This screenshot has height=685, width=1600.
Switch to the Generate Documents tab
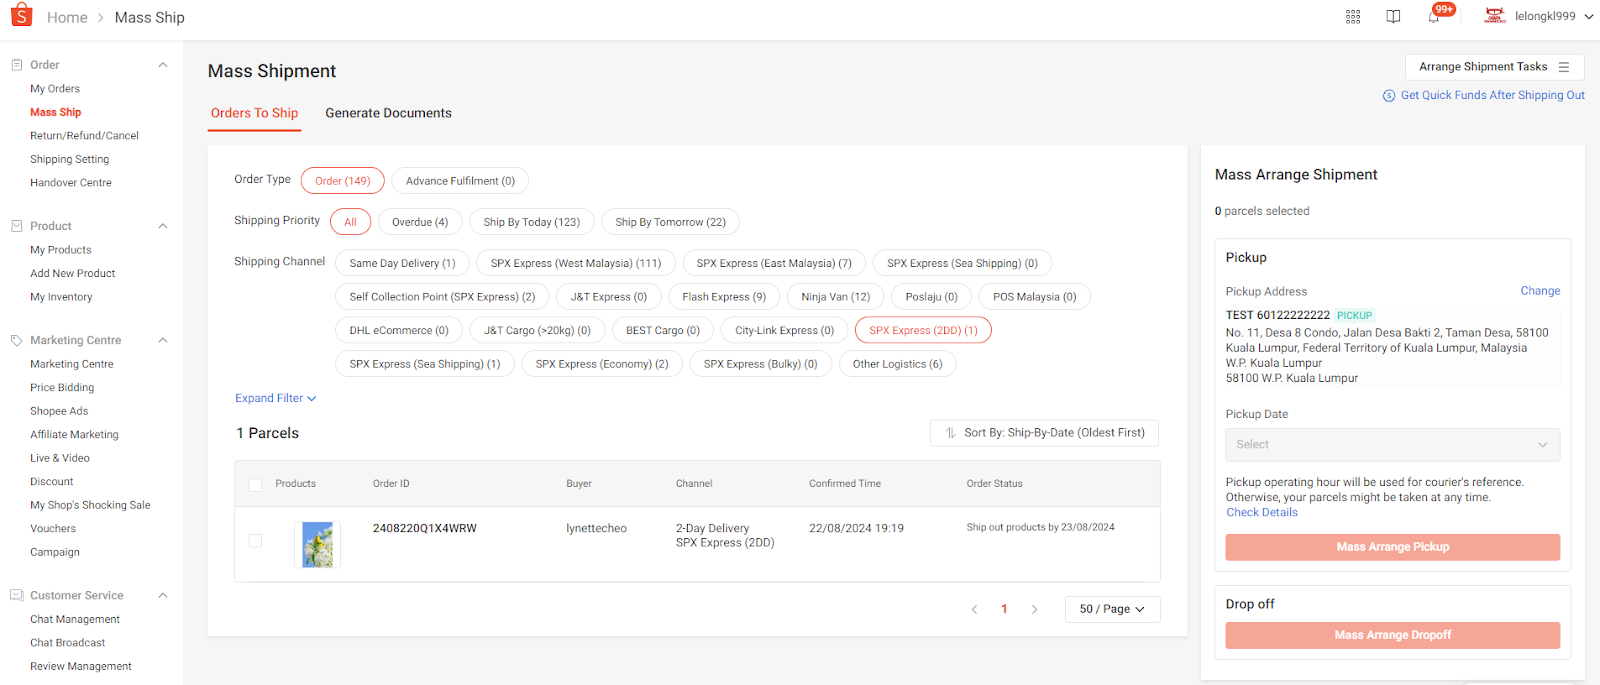pos(388,113)
